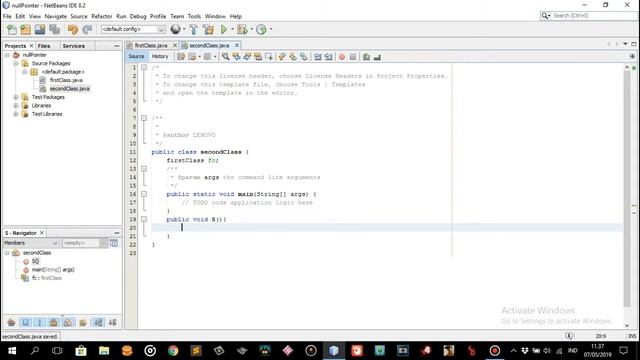Collapse the code fold at line 19

point(144,219)
